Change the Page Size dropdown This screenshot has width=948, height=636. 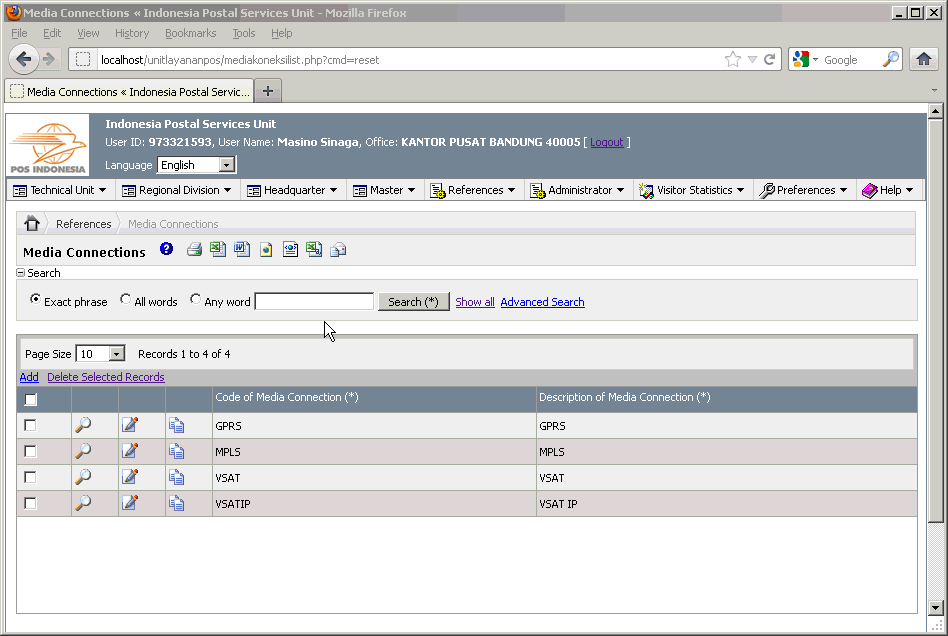tap(100, 353)
